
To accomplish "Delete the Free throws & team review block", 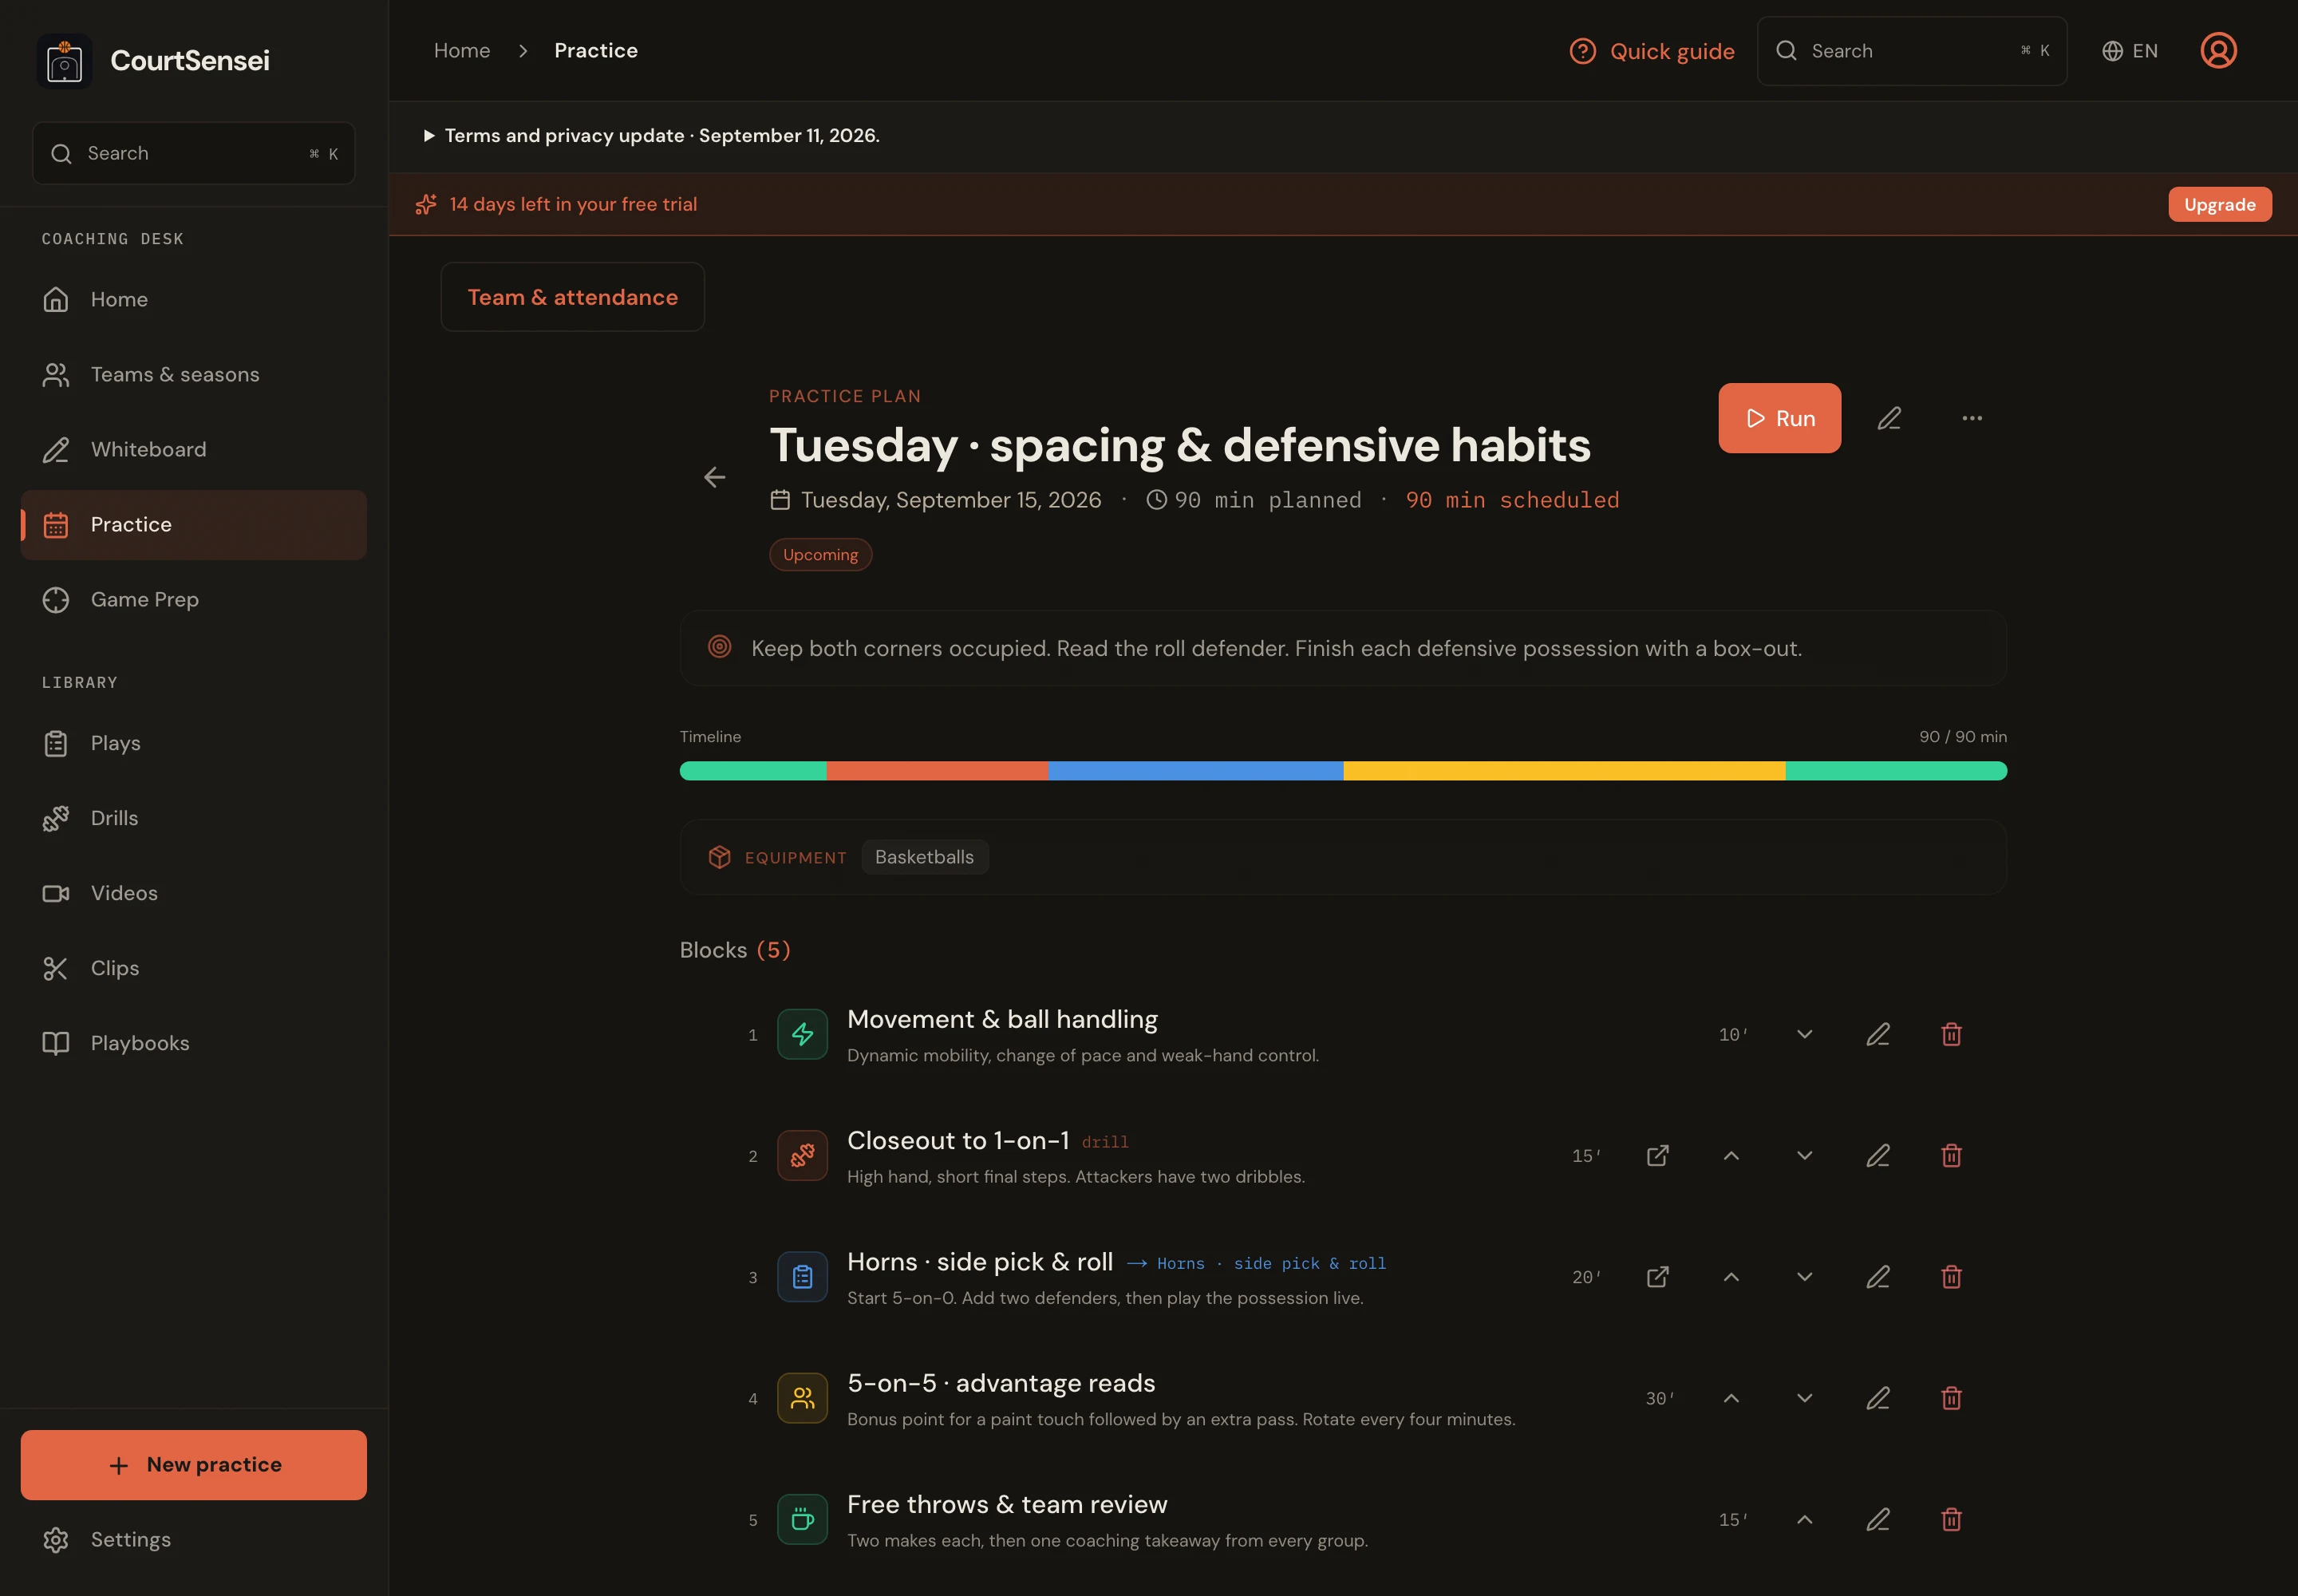I will click(x=1951, y=1519).
